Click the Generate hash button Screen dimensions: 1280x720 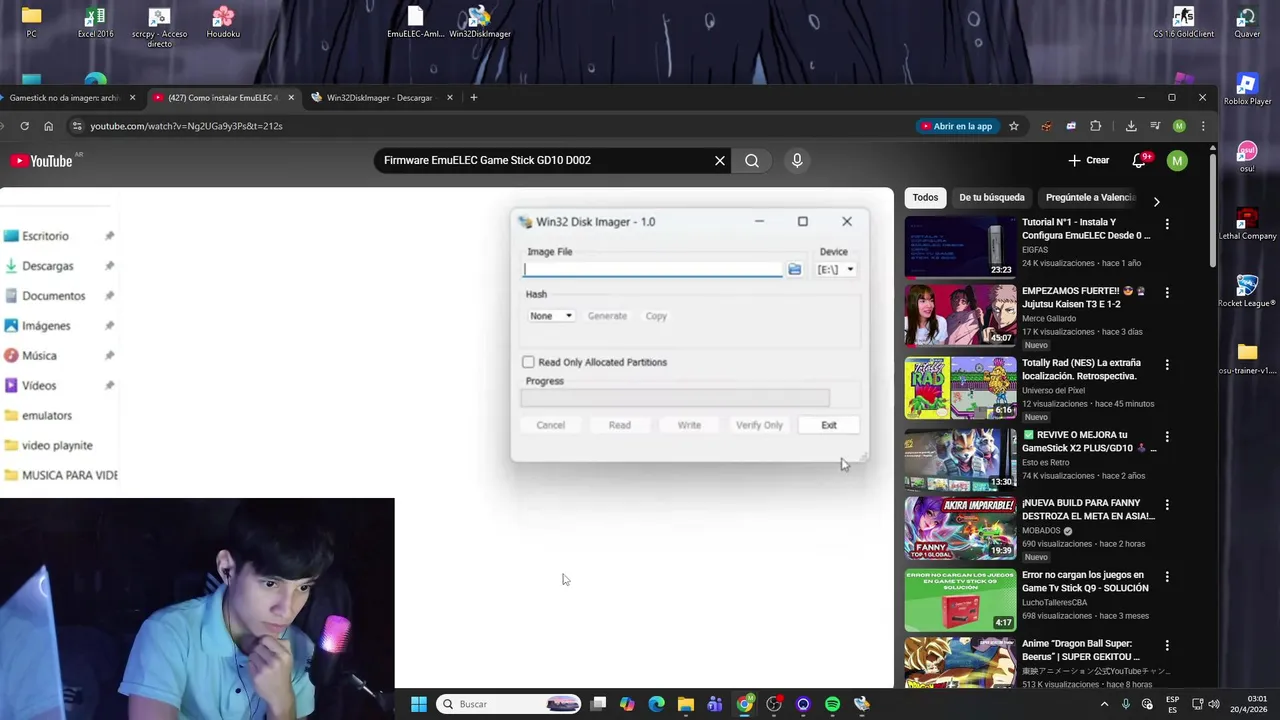pyautogui.click(x=607, y=316)
